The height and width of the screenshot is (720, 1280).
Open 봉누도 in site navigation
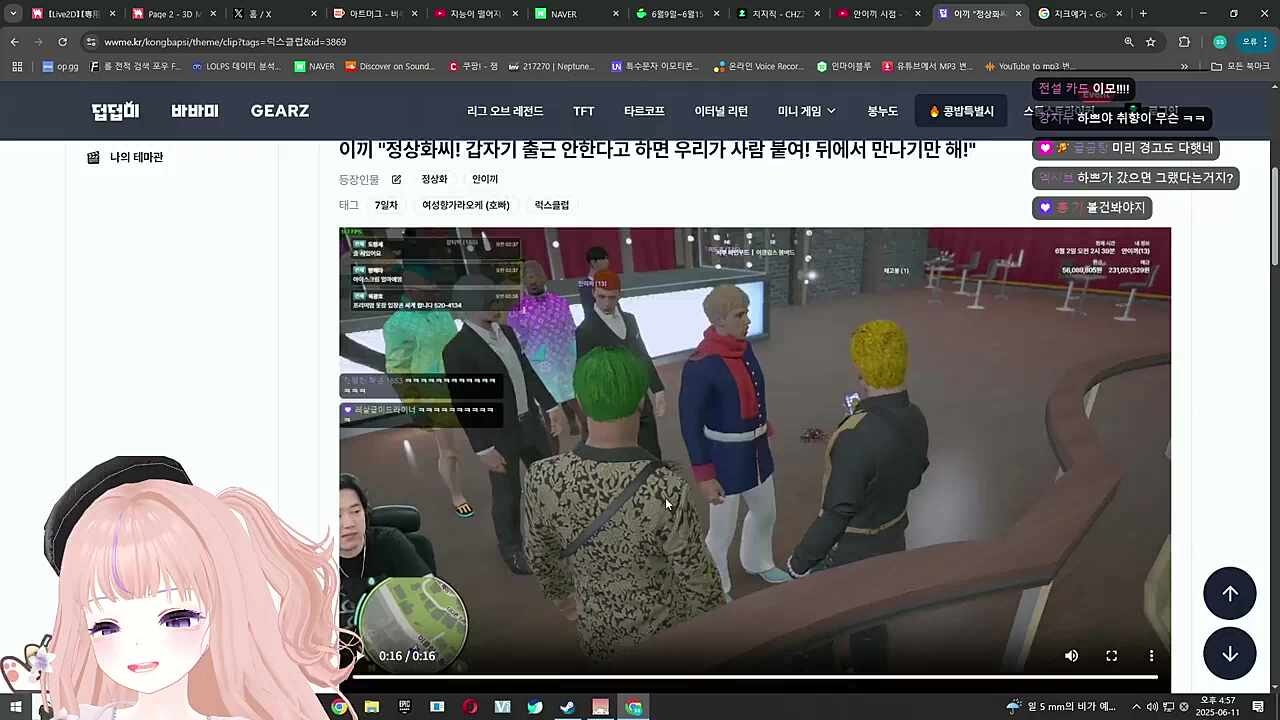pos(883,111)
